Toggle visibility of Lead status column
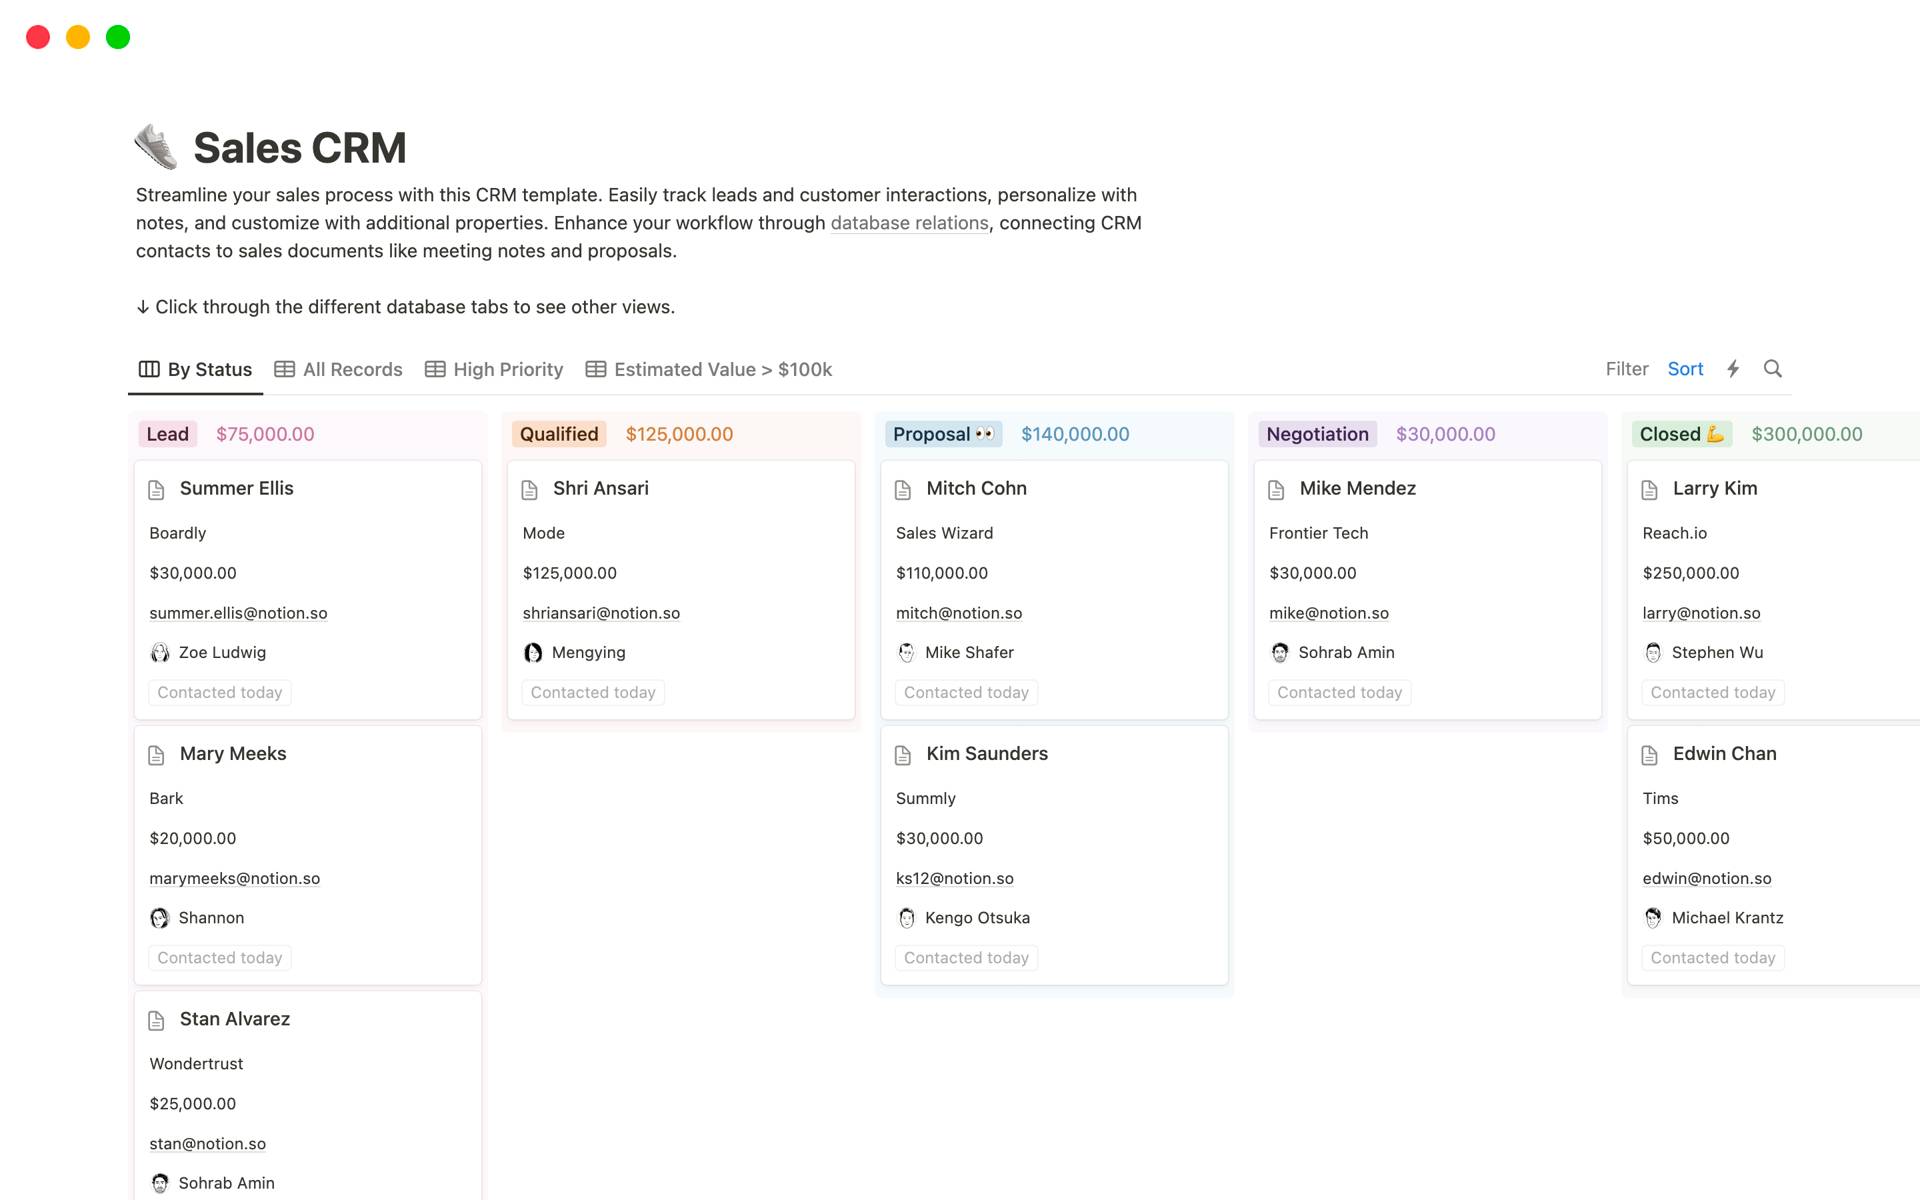The height and width of the screenshot is (1200, 1920). click(x=167, y=433)
